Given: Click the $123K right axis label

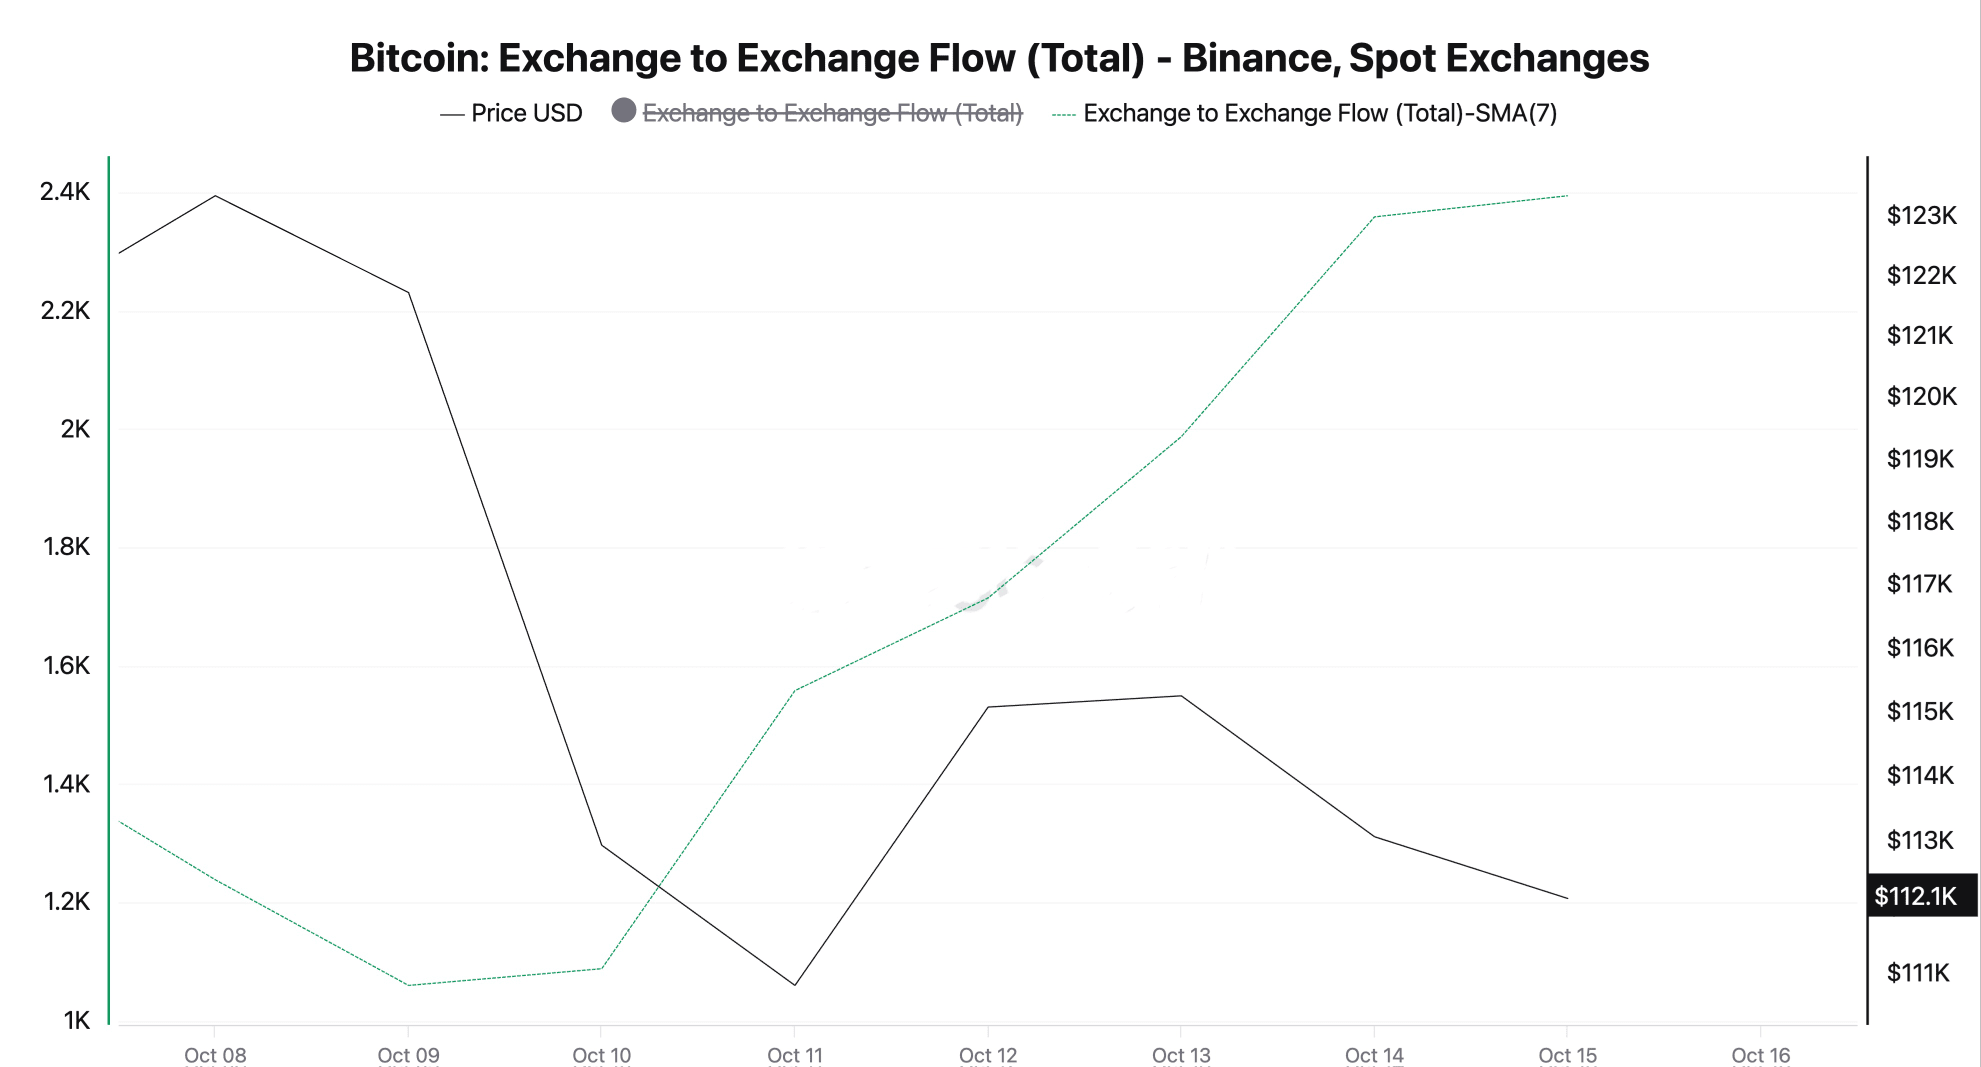Looking at the screenshot, I should click(x=1921, y=215).
